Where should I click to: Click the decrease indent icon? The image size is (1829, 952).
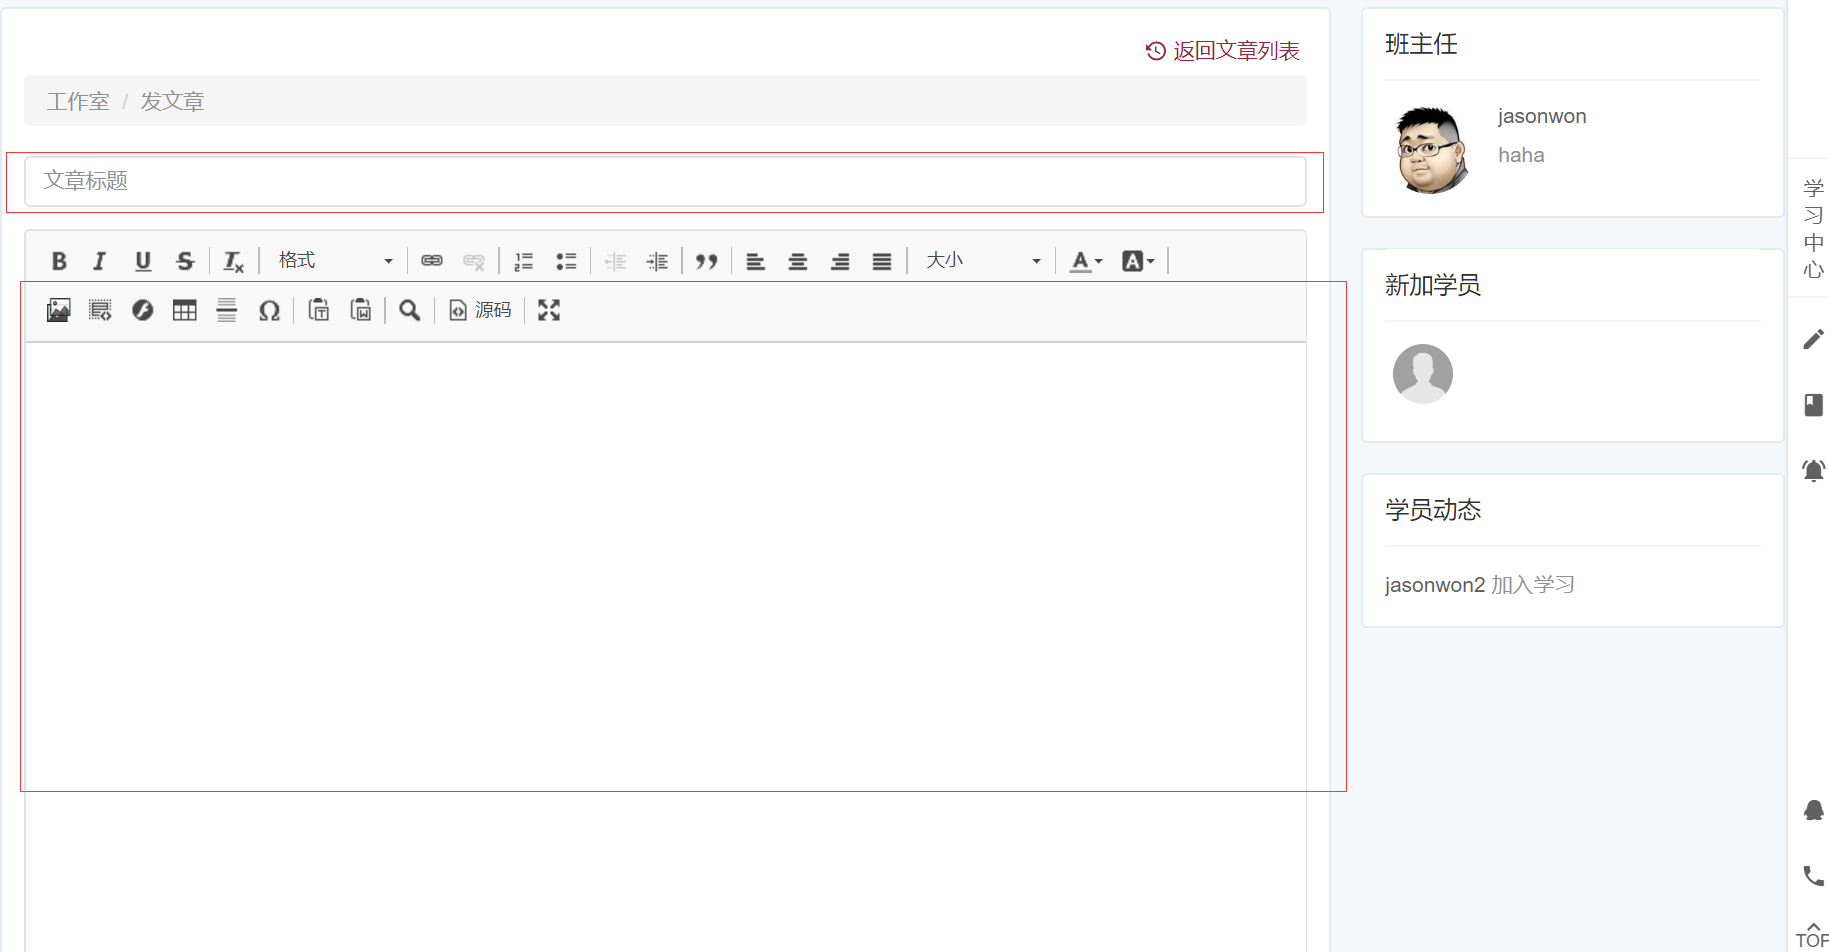point(615,261)
